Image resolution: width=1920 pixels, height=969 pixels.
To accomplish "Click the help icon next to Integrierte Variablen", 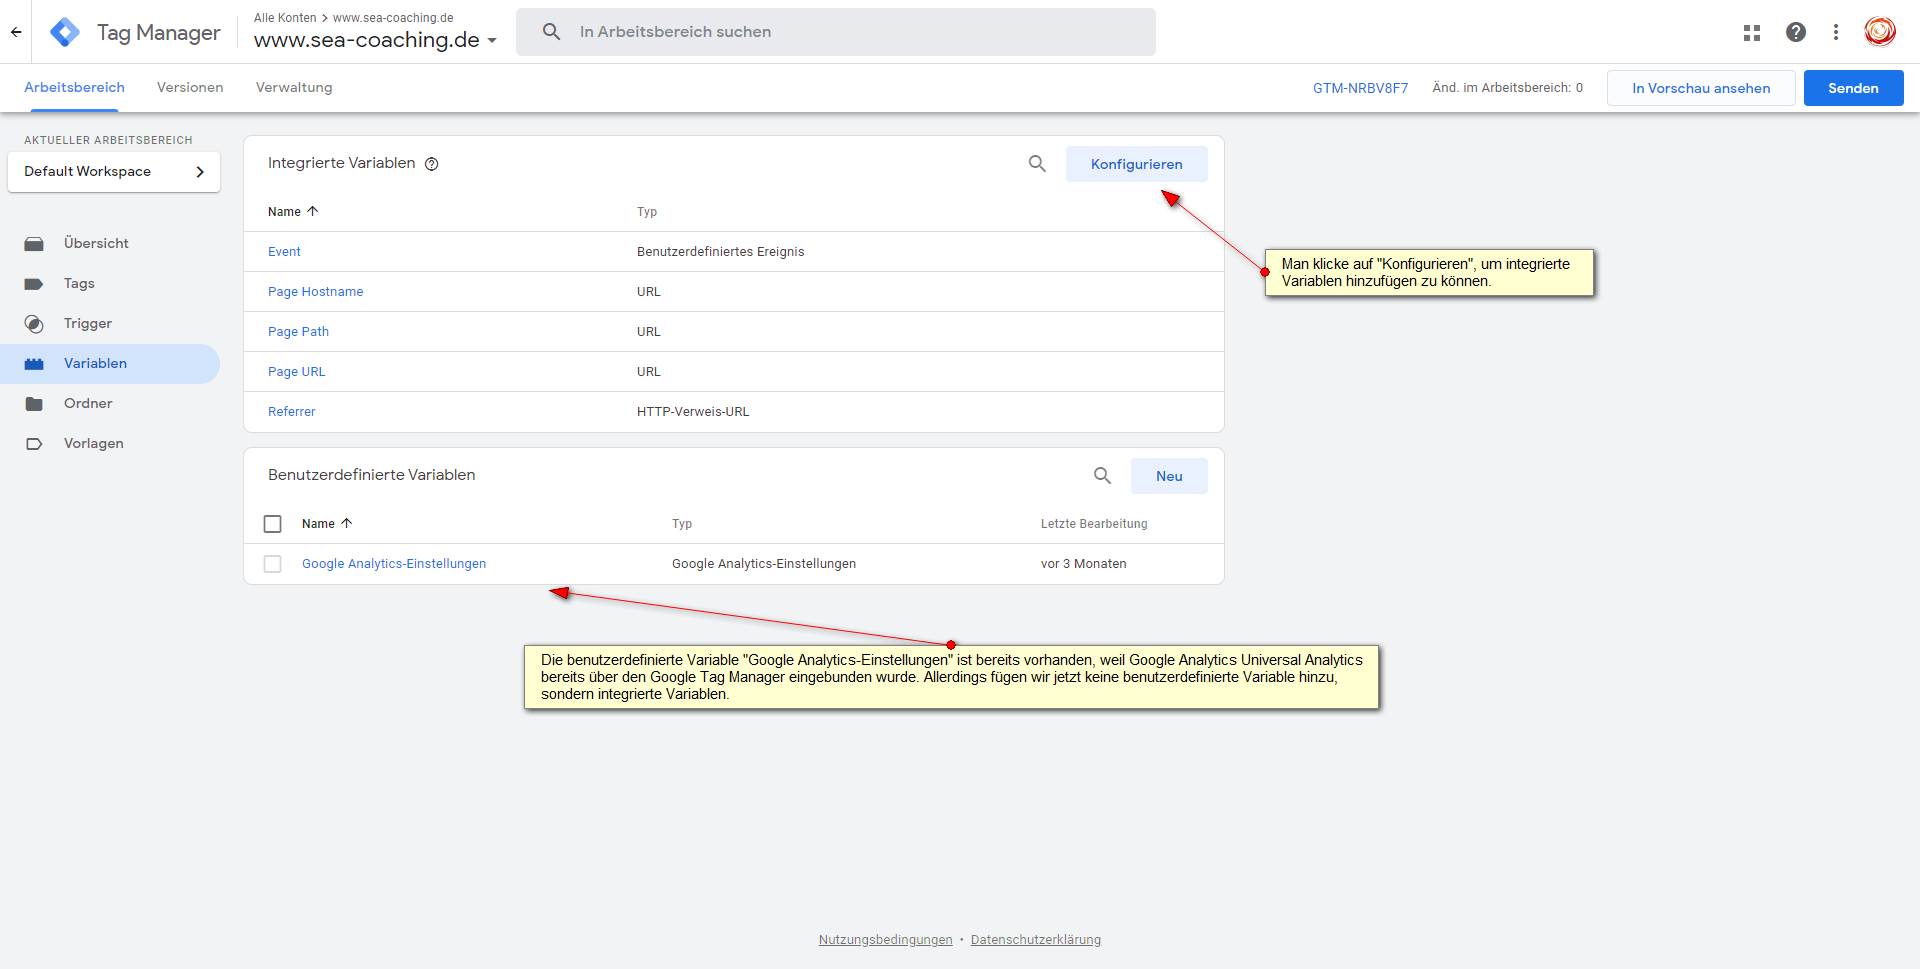I will [x=432, y=164].
